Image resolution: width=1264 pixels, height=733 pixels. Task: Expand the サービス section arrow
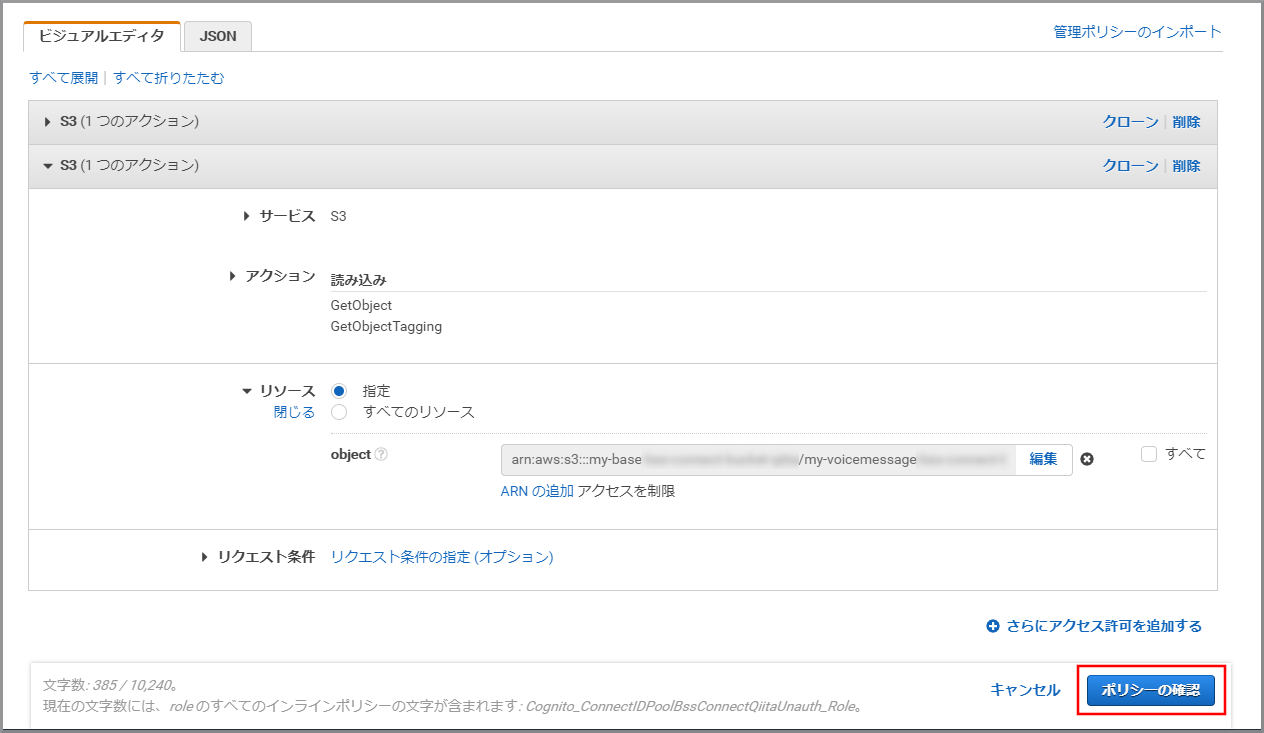click(247, 216)
